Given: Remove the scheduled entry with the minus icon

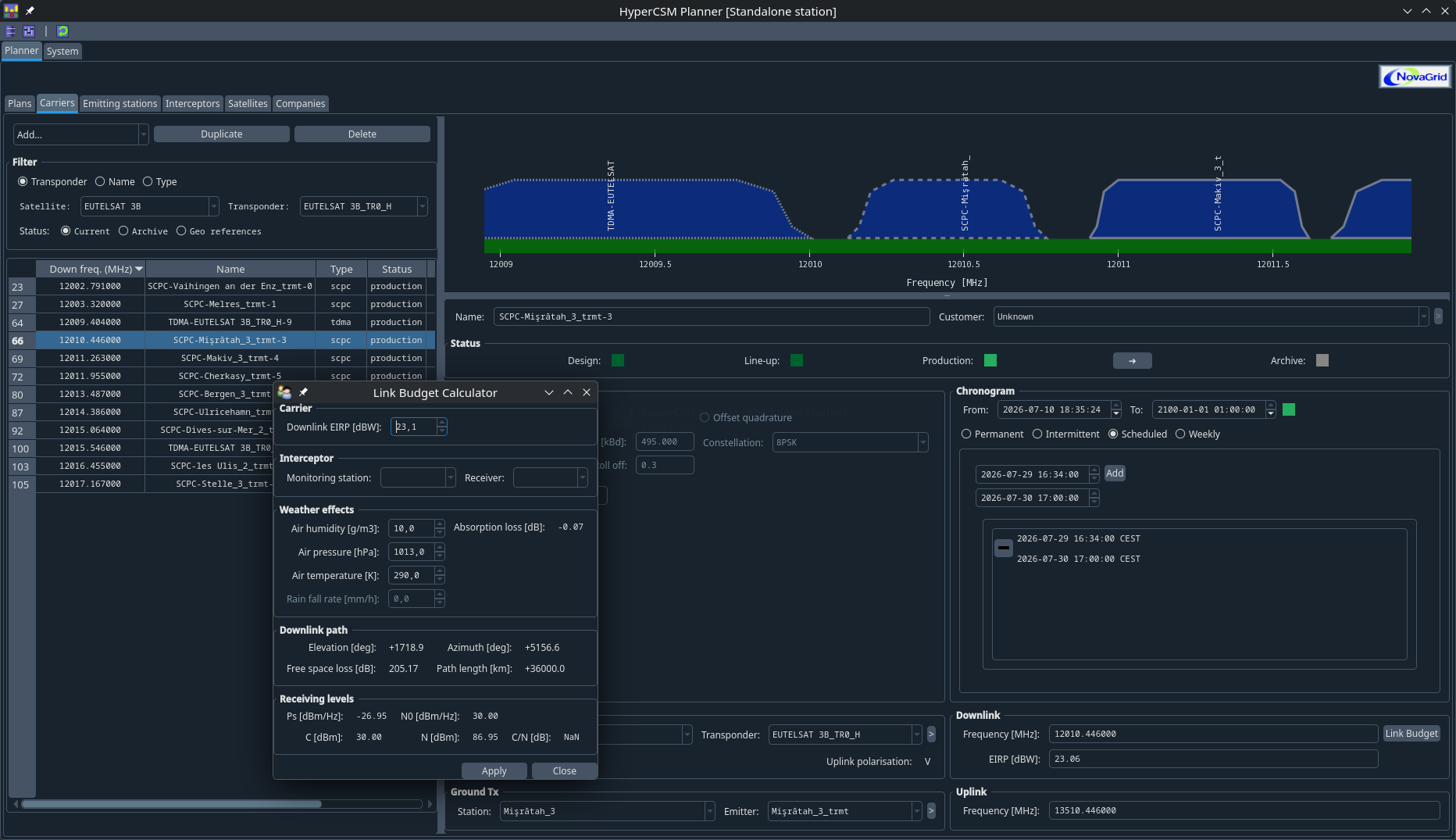Looking at the screenshot, I should 1003,548.
